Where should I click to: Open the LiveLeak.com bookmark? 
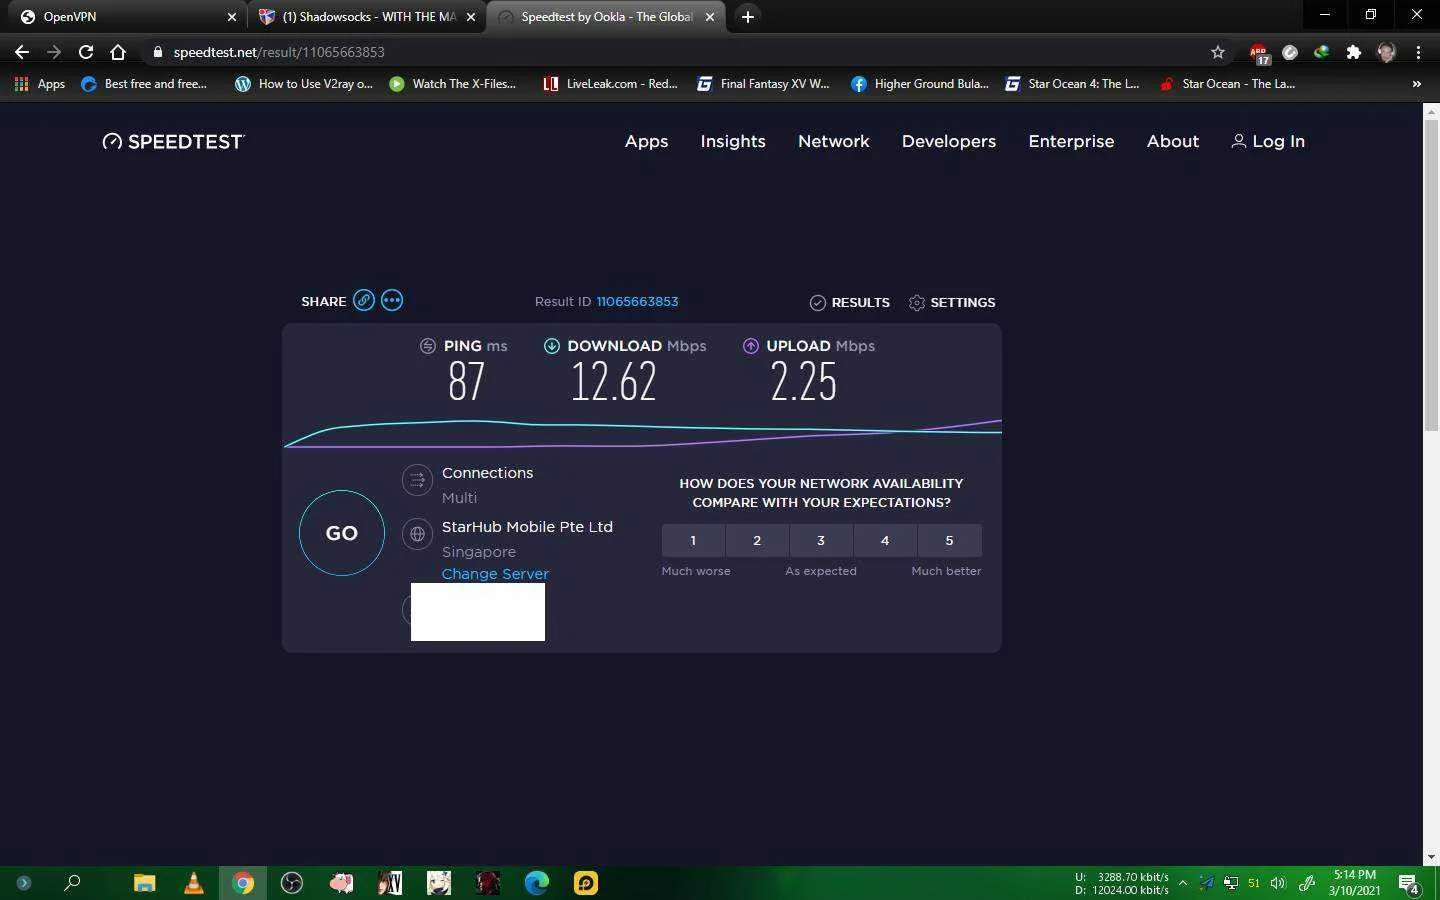pos(610,84)
